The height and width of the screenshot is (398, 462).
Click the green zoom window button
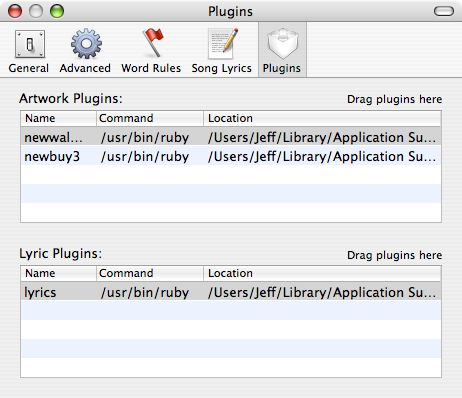point(57,11)
